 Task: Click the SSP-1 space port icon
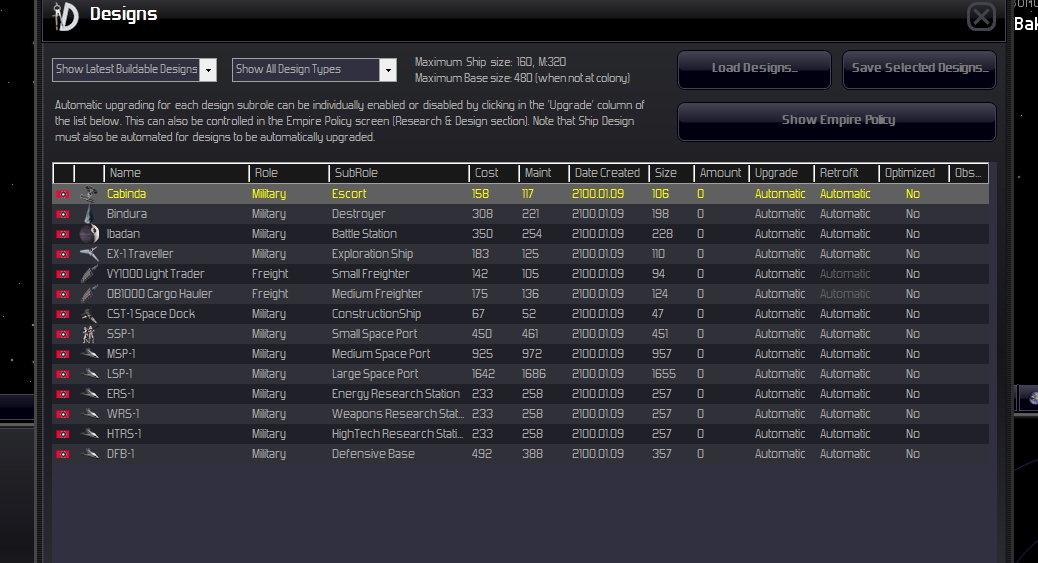pyautogui.click(x=89, y=334)
